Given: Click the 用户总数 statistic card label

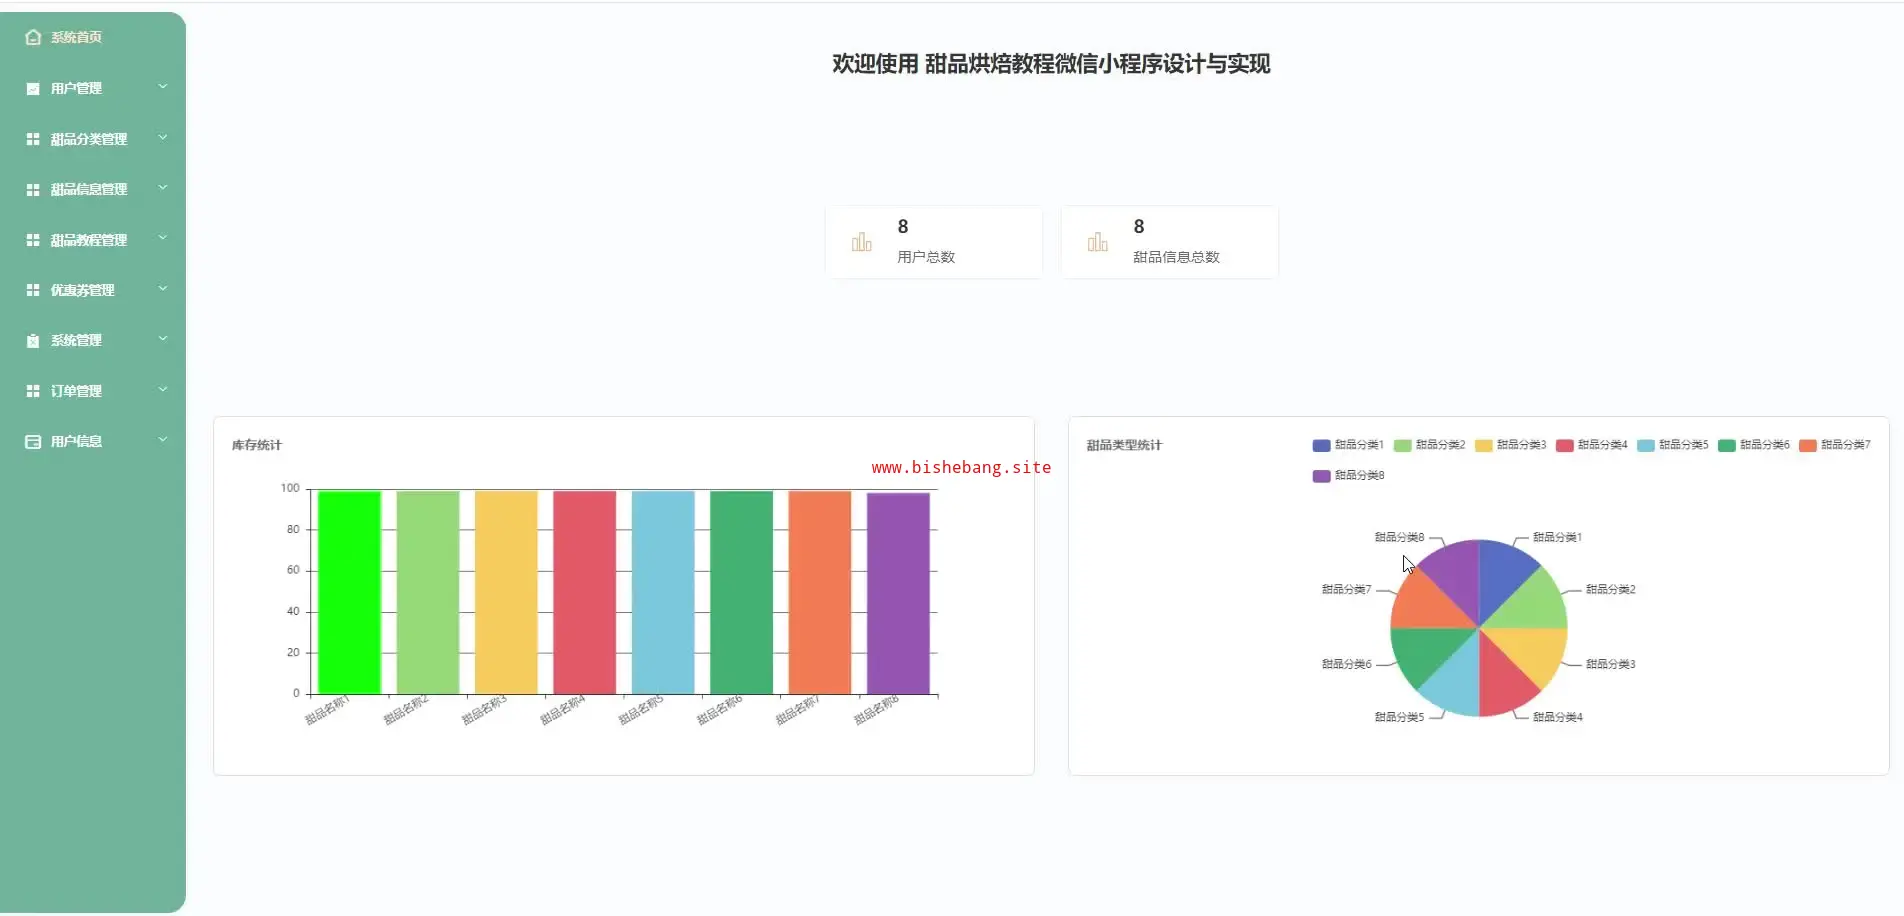Looking at the screenshot, I should coord(926,257).
